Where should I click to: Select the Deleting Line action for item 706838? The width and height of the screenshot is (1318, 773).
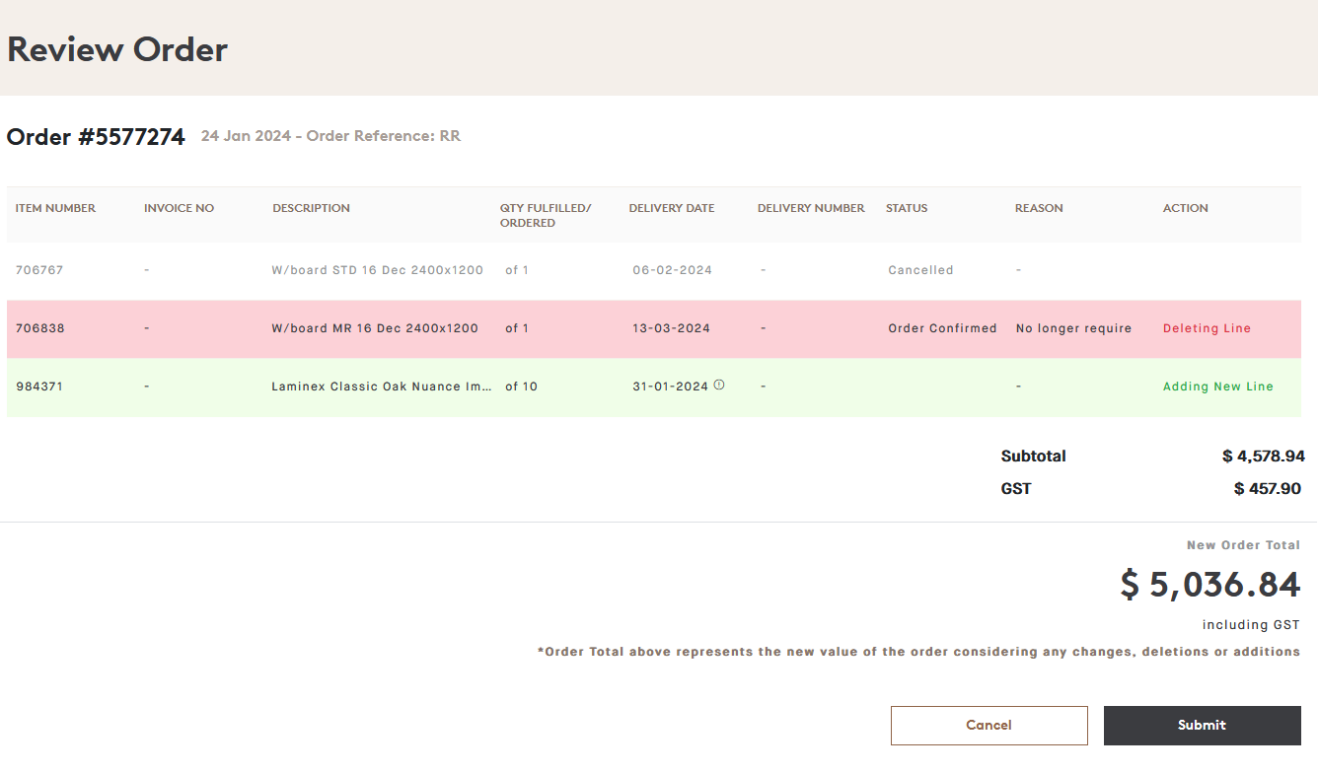[1206, 328]
